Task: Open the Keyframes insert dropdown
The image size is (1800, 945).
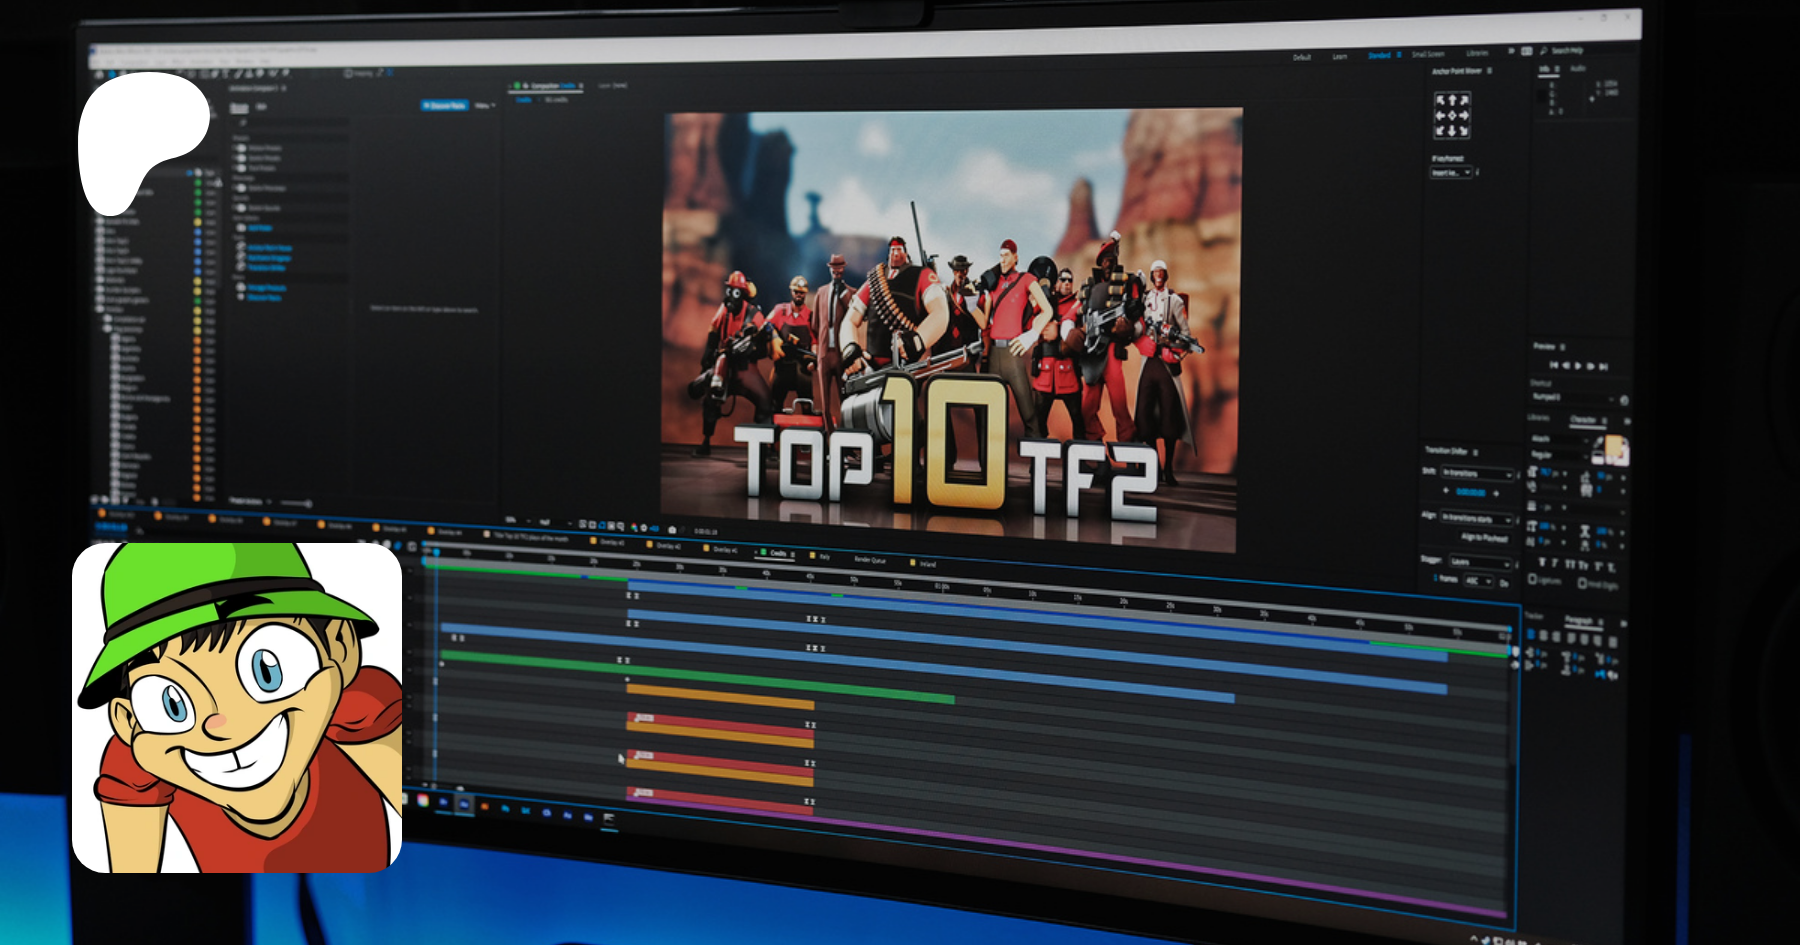Action: point(1452,172)
